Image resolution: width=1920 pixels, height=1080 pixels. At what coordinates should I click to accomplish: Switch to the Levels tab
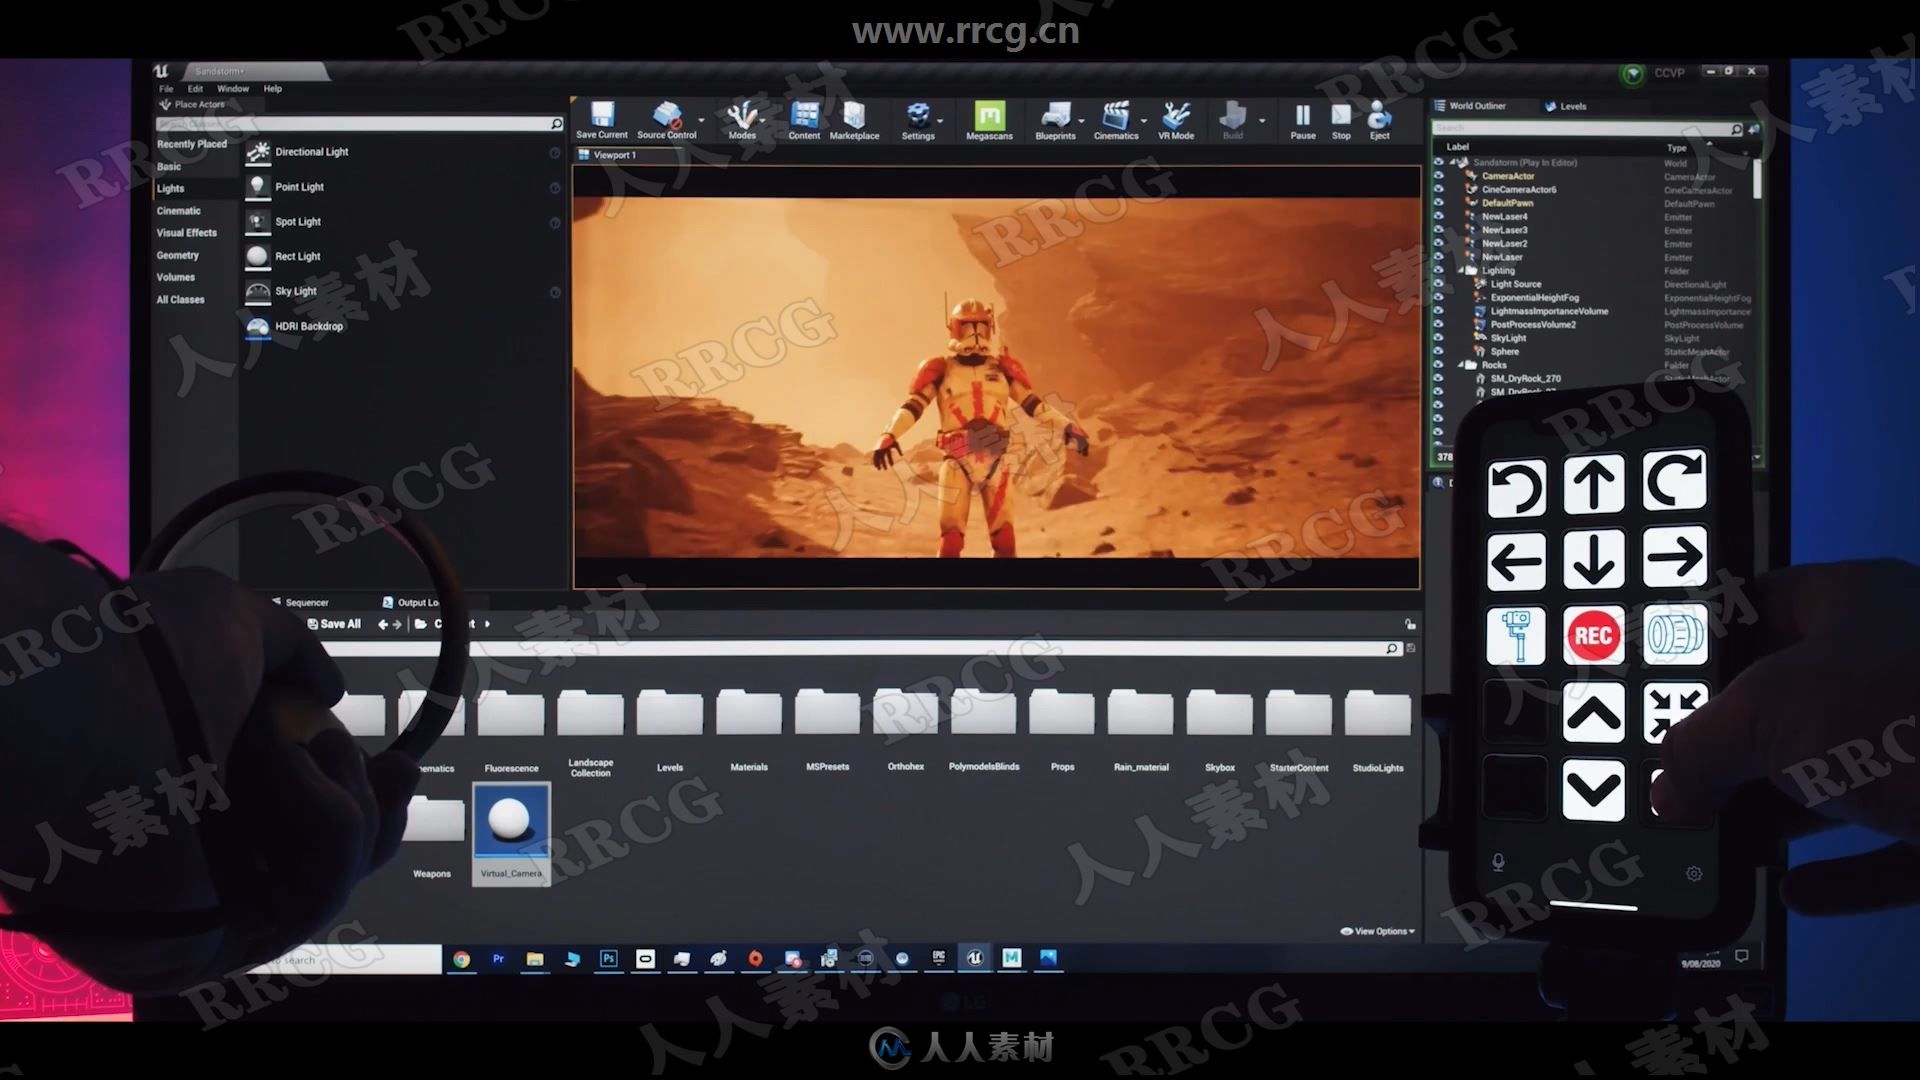point(1566,106)
